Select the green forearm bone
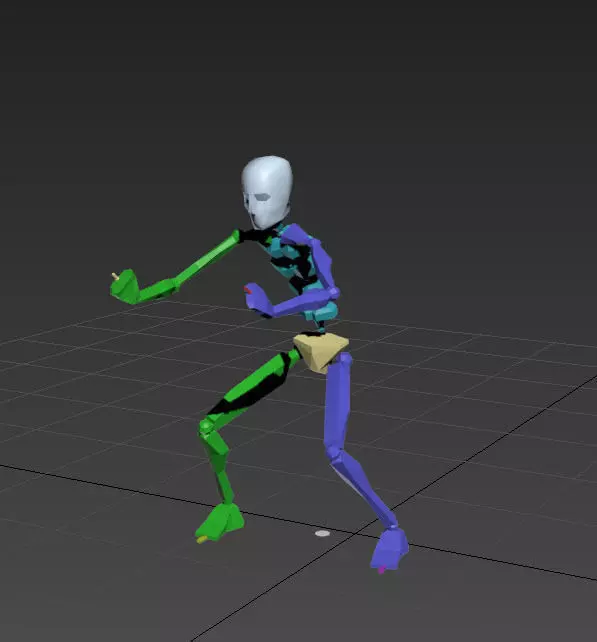The width and height of the screenshot is (597, 642). (157, 290)
